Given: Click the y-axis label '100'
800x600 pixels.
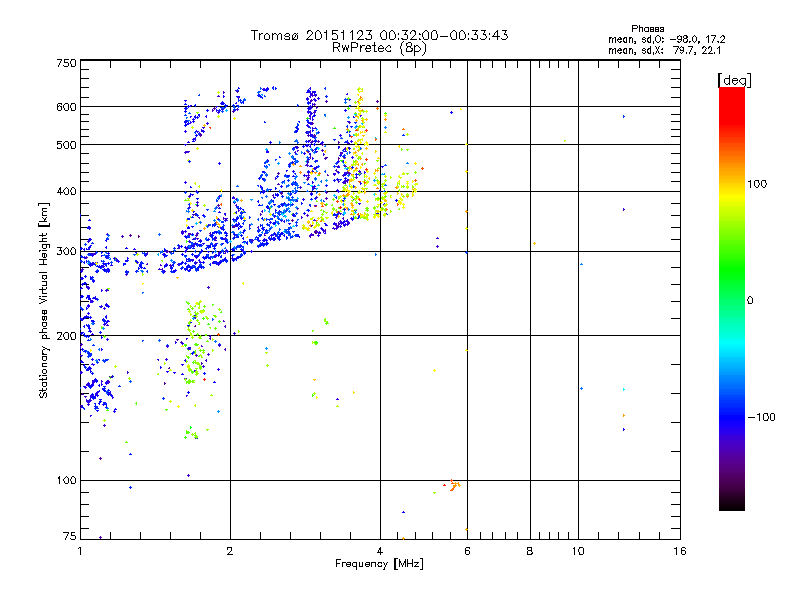Looking at the screenshot, I should coord(67,481).
